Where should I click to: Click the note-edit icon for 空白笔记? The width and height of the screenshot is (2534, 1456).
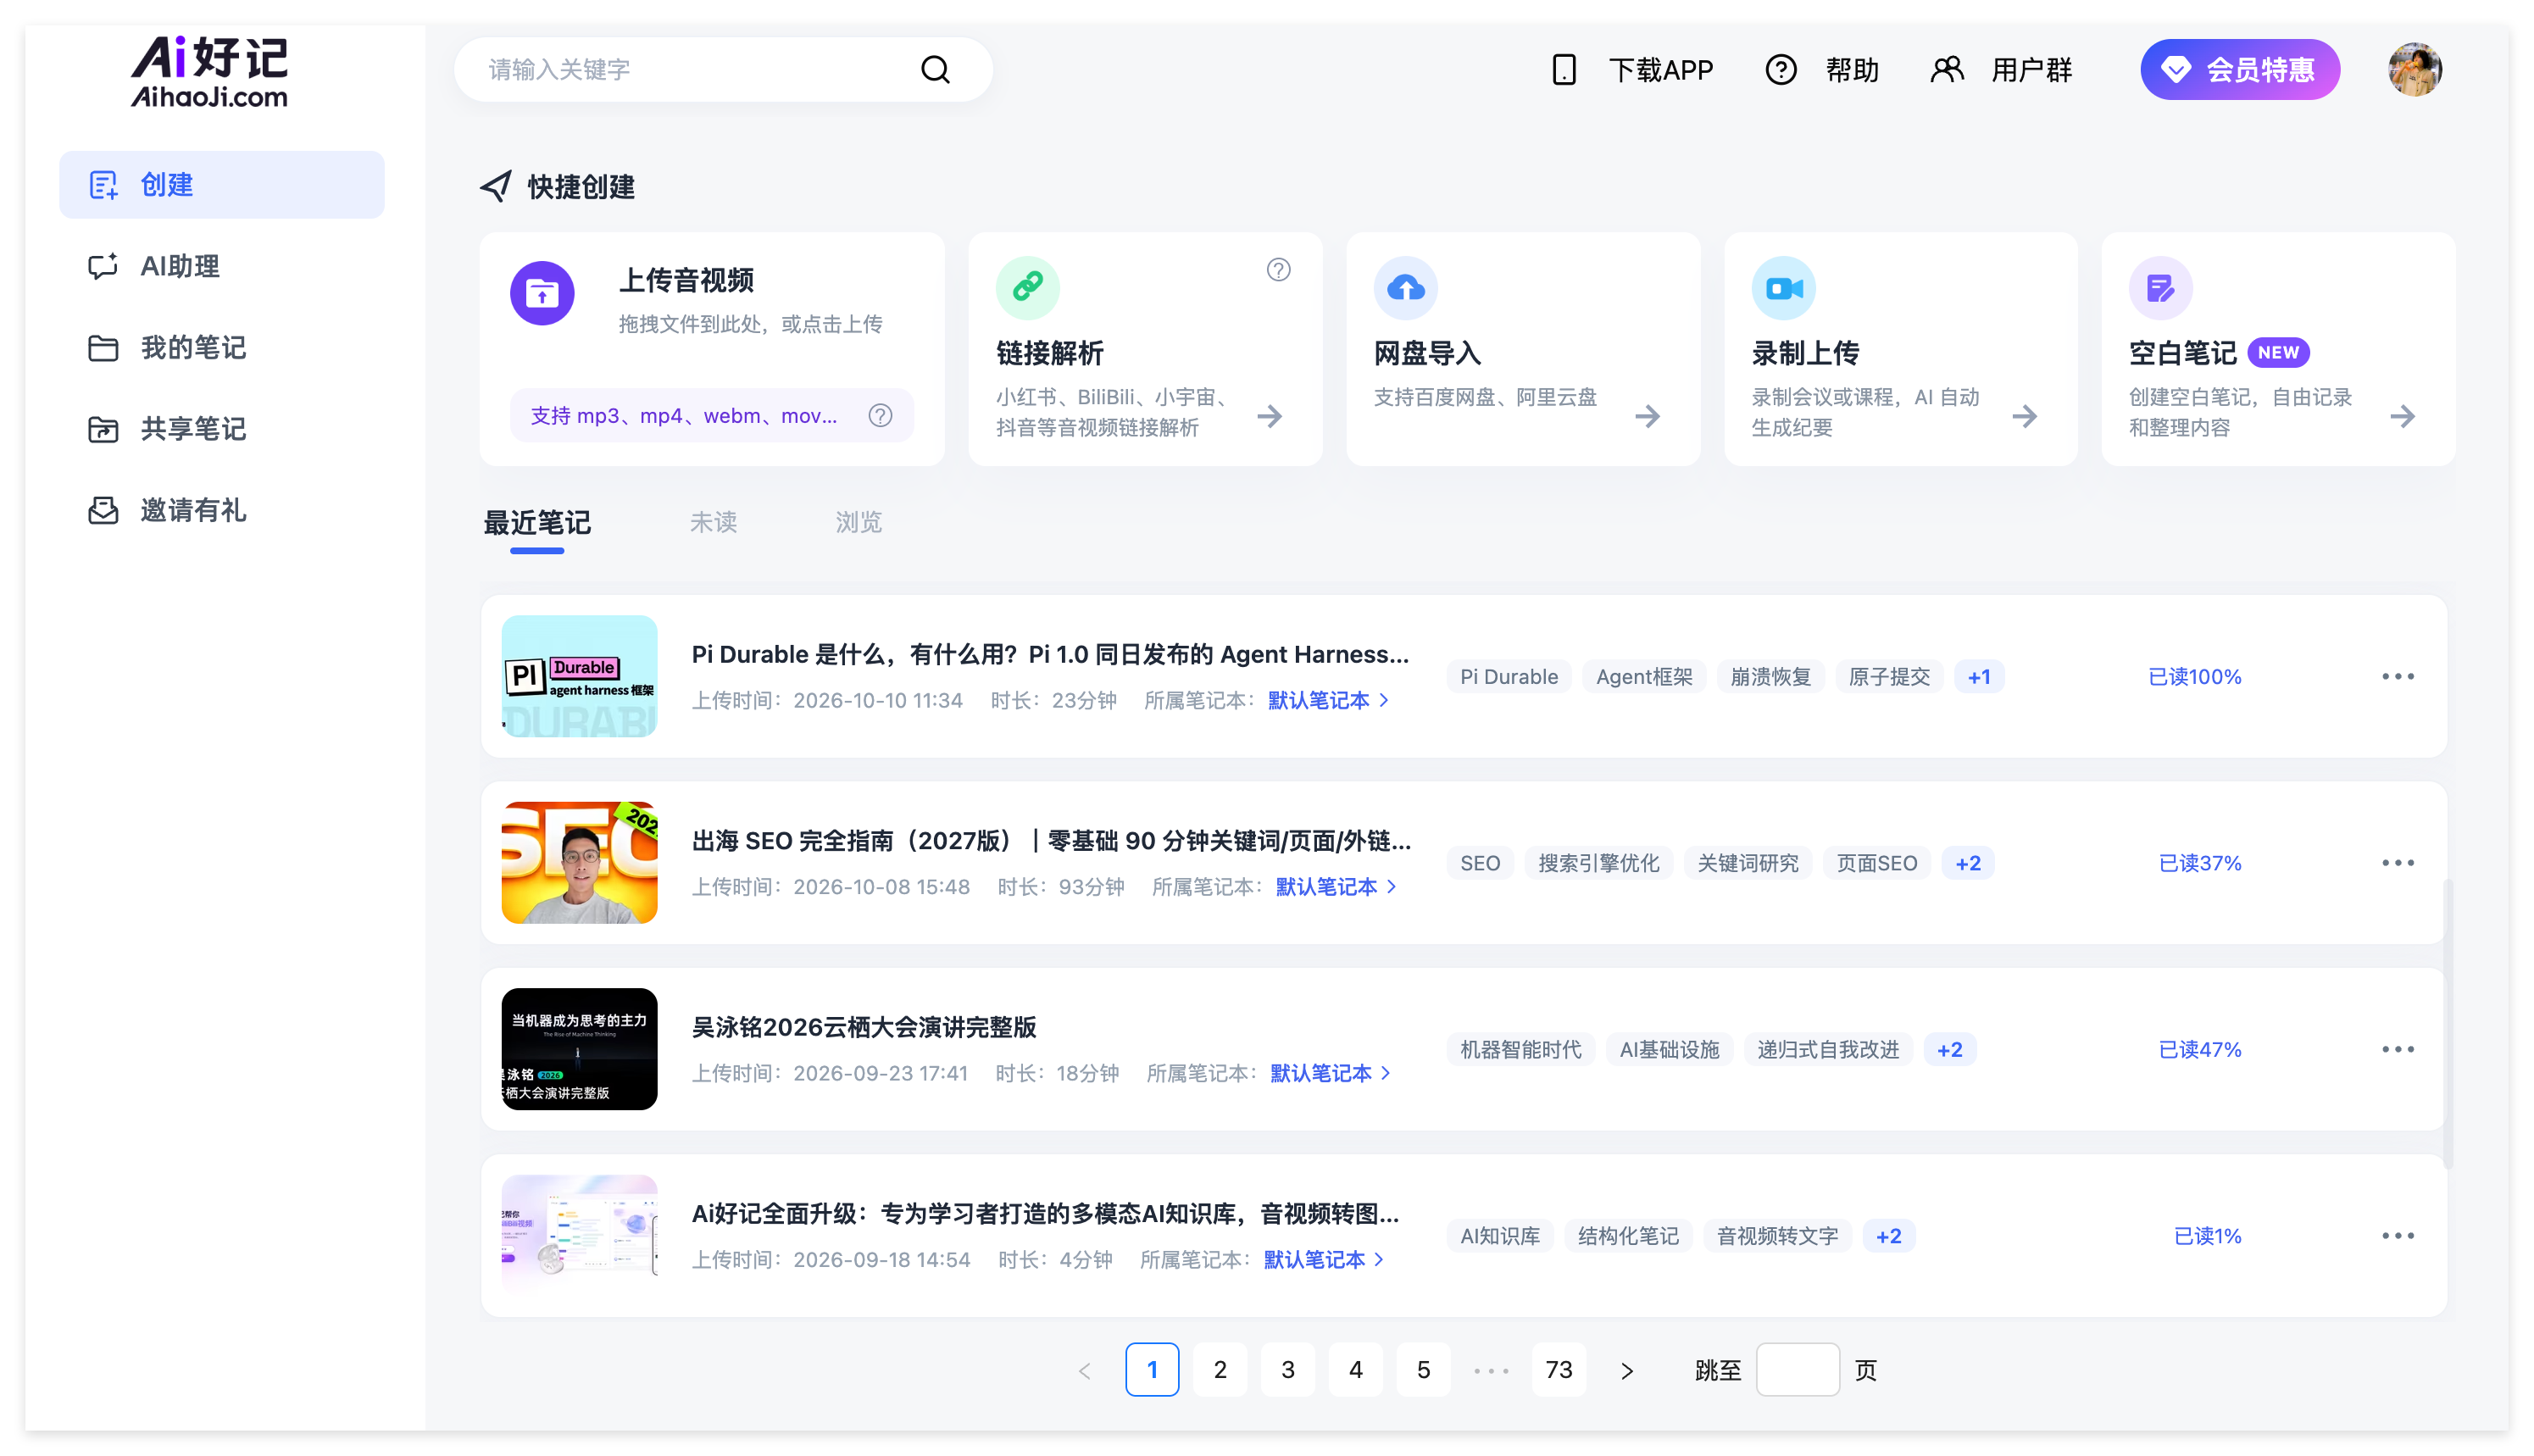coord(2161,288)
